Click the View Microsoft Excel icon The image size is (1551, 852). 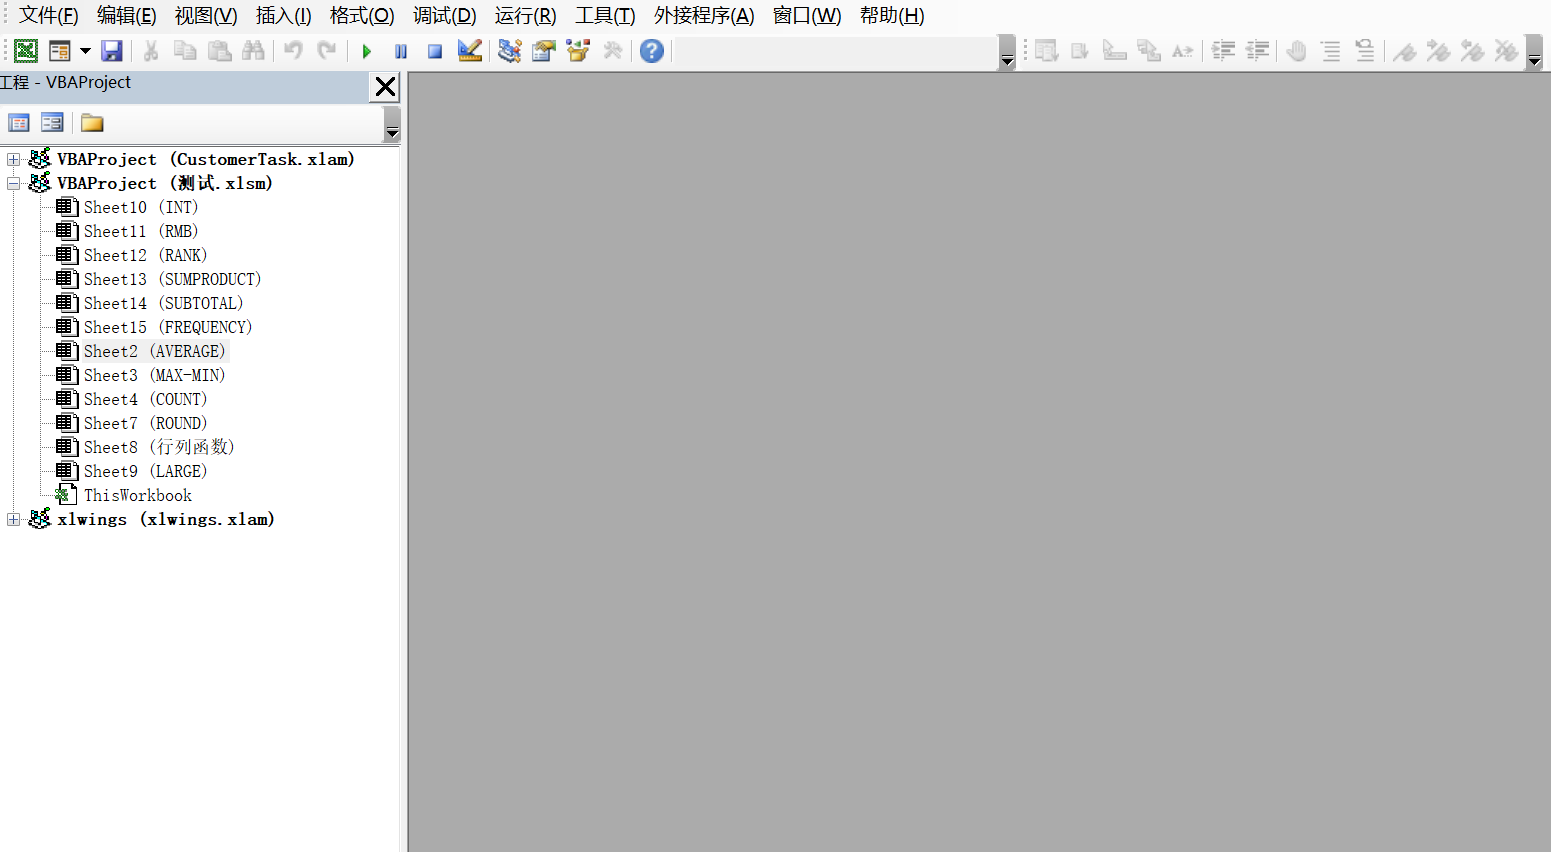click(x=26, y=51)
